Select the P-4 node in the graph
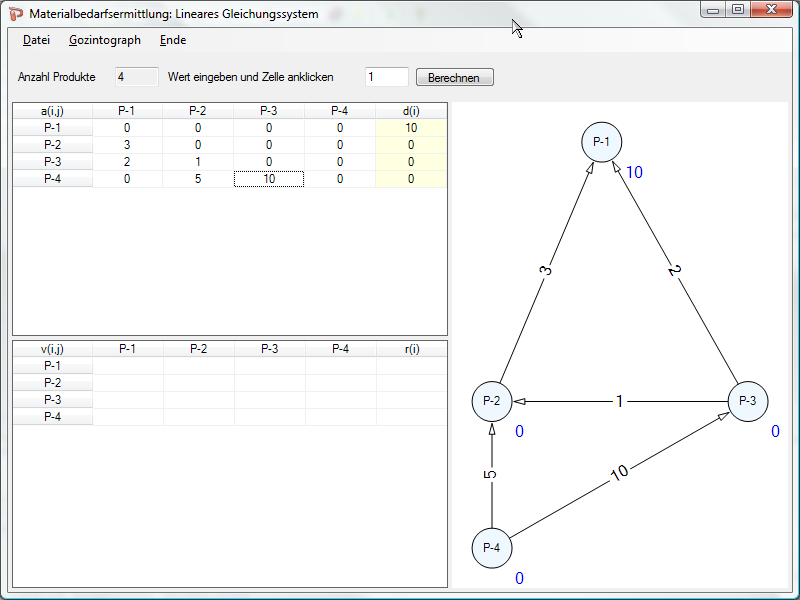800x600 pixels. (491, 547)
